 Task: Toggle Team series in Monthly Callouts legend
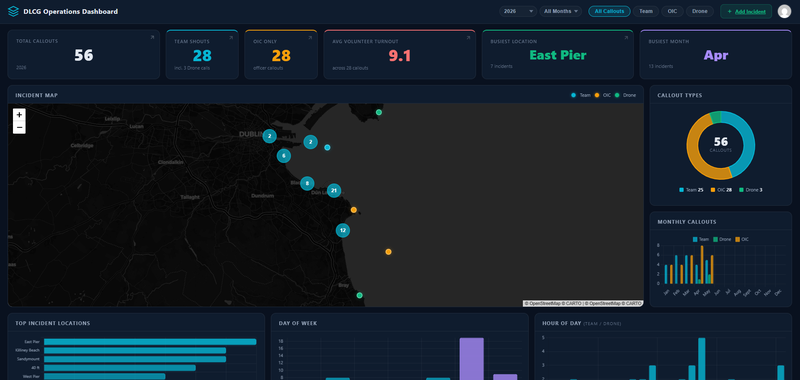[x=701, y=239]
